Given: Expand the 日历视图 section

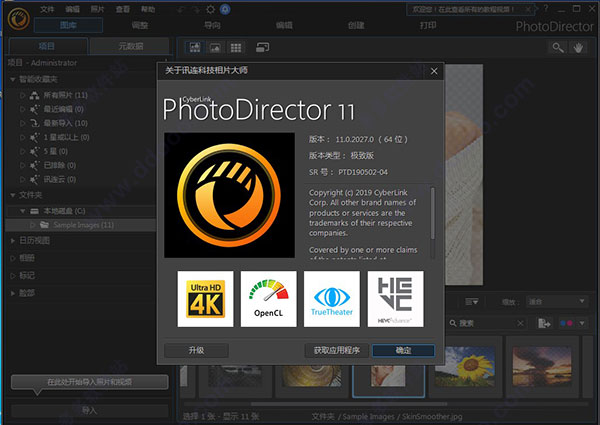Looking at the screenshot, I should point(13,241).
